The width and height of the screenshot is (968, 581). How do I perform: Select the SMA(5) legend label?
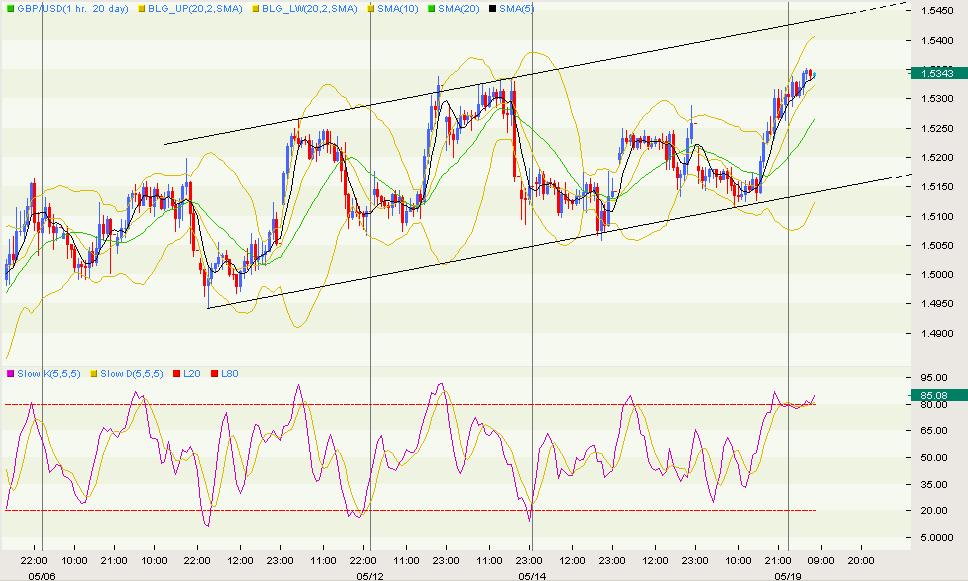pyautogui.click(x=517, y=9)
